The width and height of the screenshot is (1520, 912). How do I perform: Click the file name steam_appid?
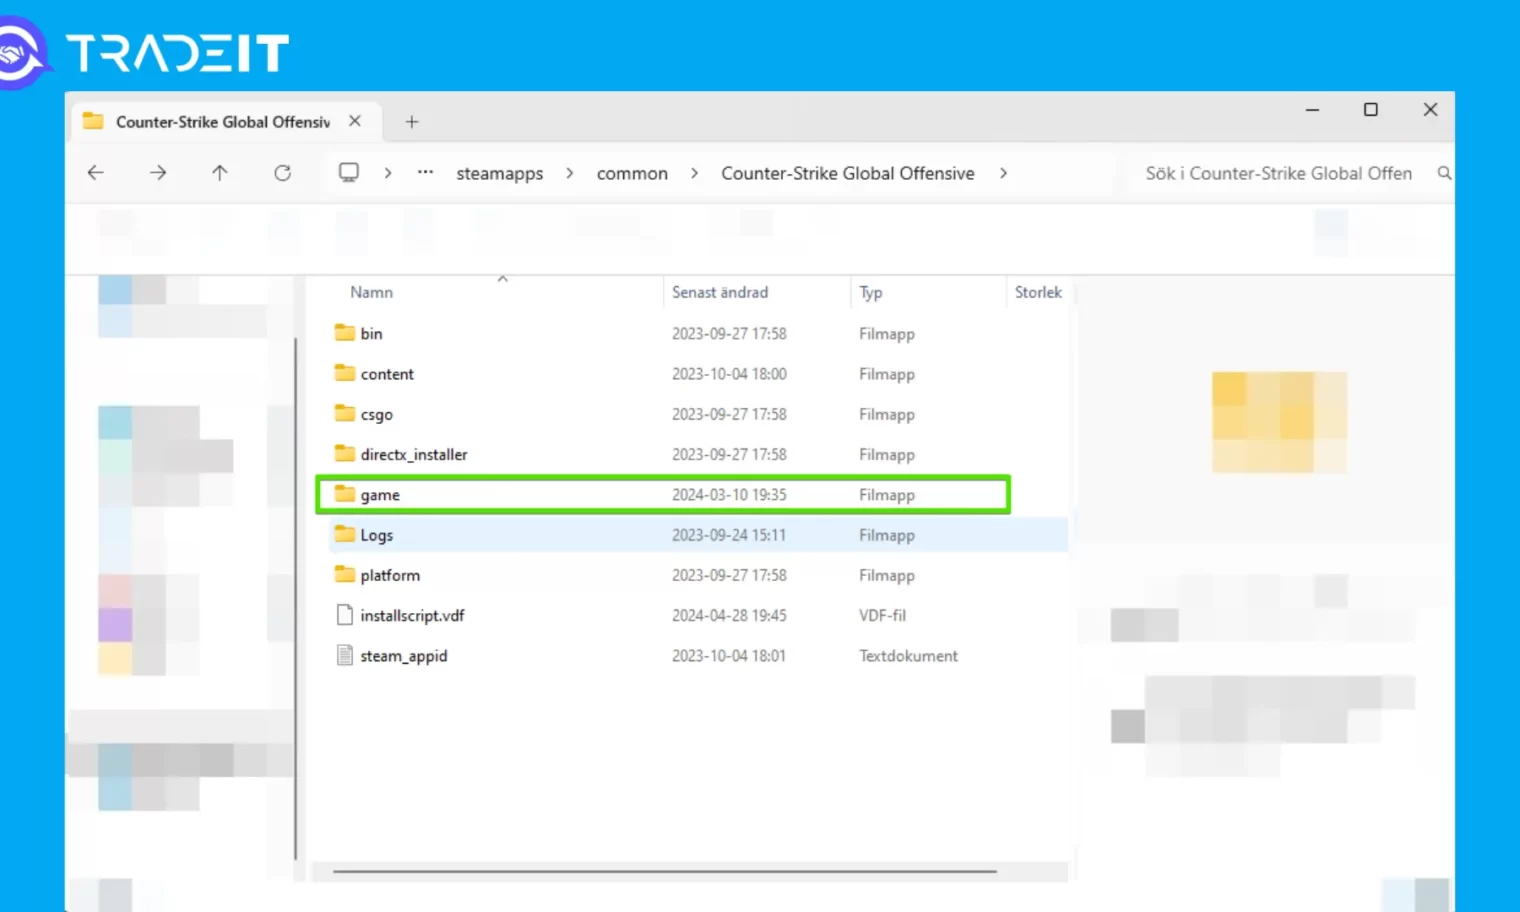[x=404, y=656]
